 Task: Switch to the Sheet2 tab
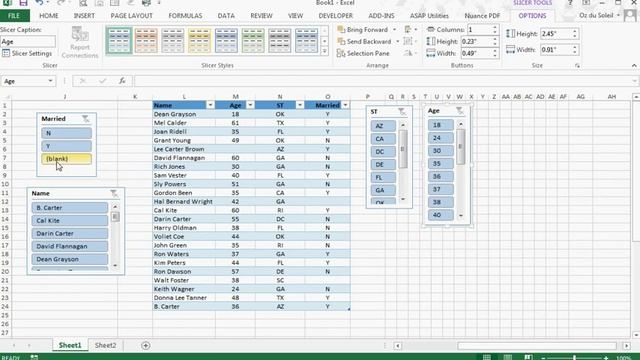105,345
